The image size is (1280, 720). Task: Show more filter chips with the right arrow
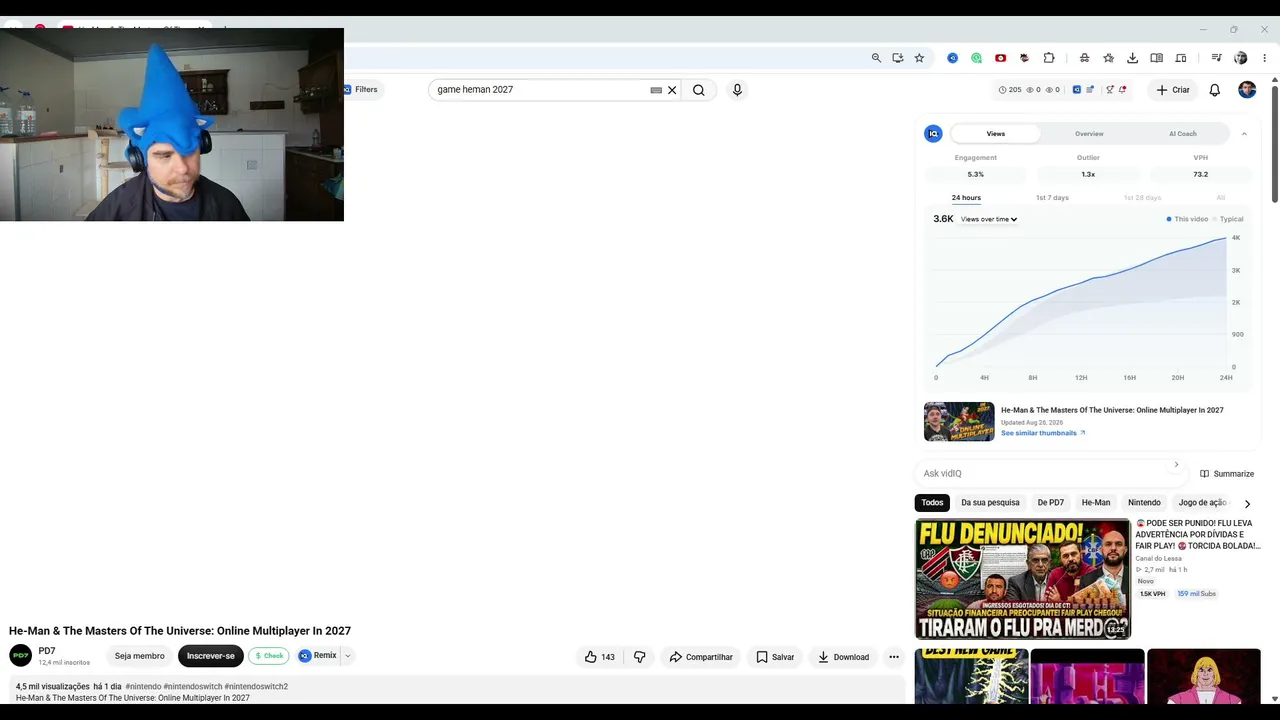click(1247, 504)
